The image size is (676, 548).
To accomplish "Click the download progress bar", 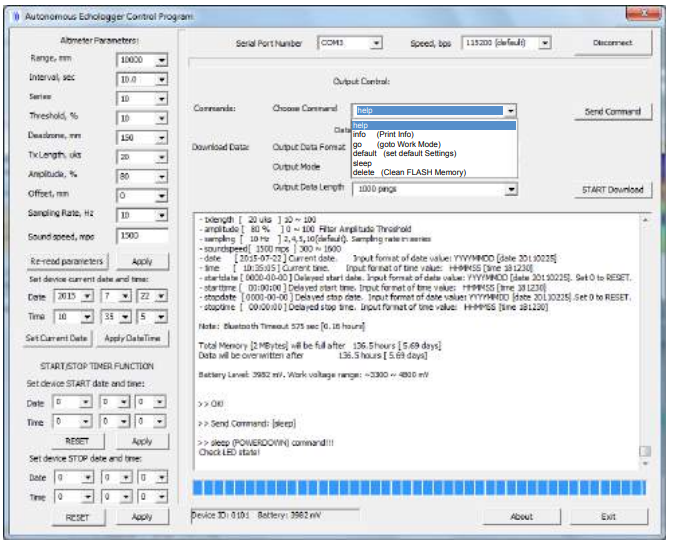I will 420,487.
